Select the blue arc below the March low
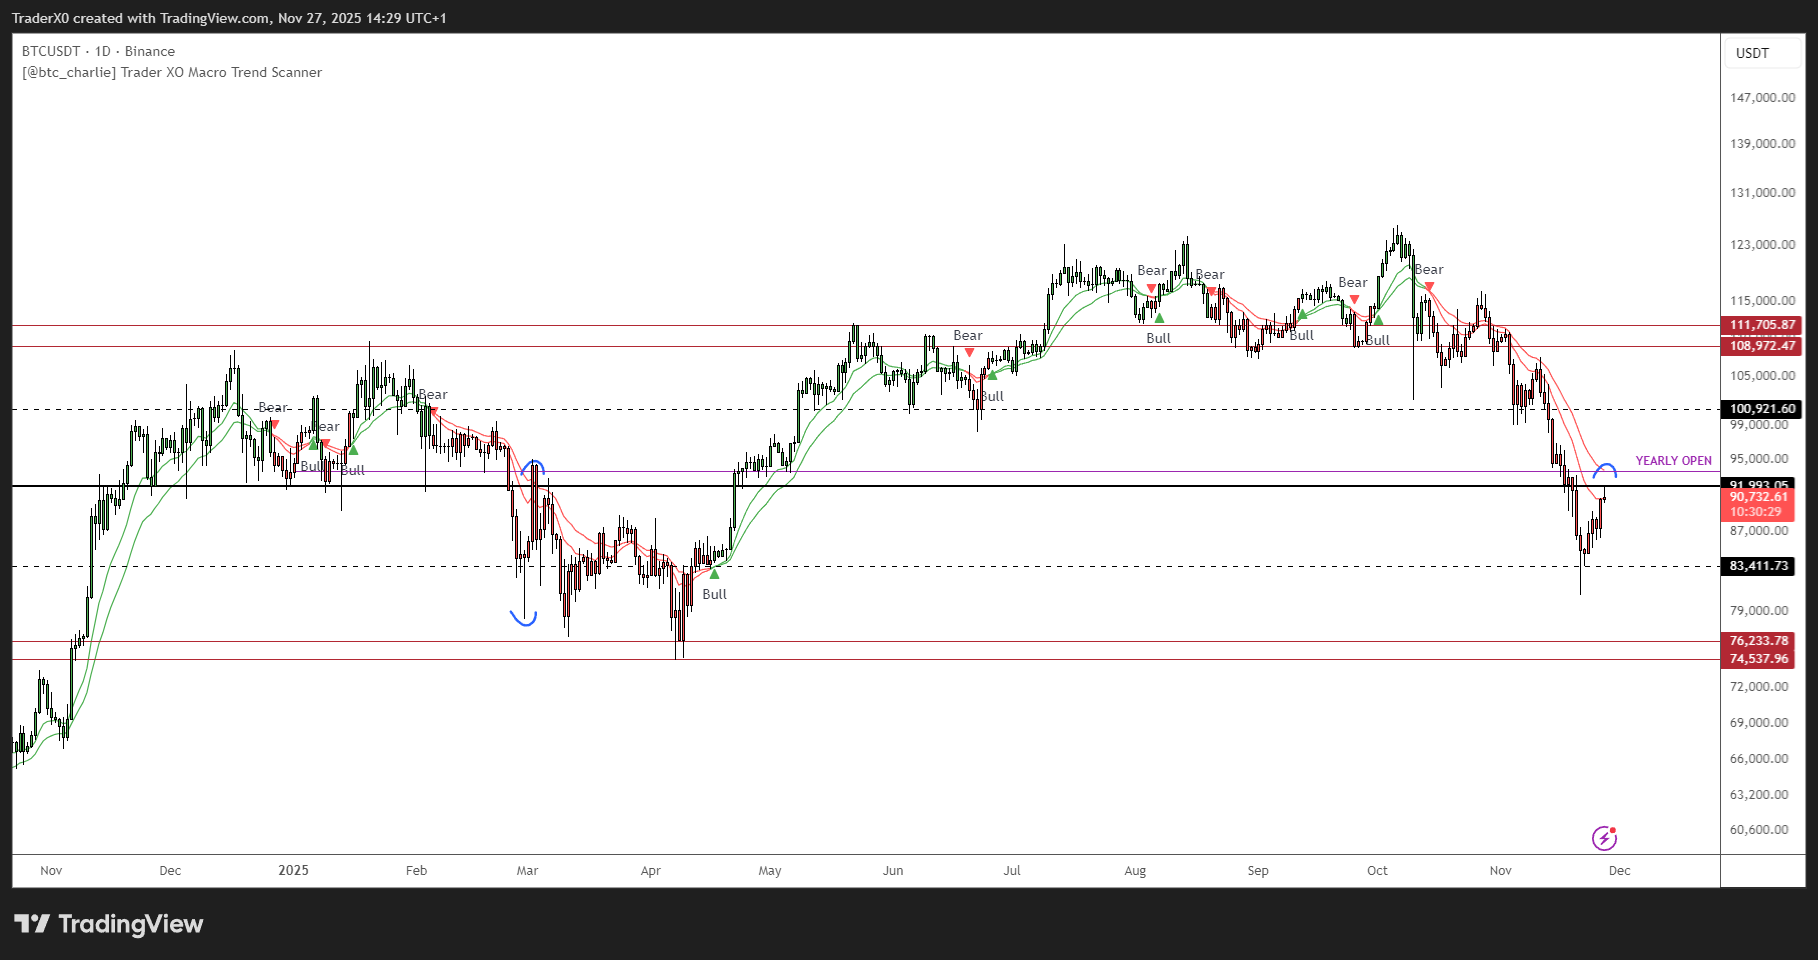1818x960 pixels. 524,619
